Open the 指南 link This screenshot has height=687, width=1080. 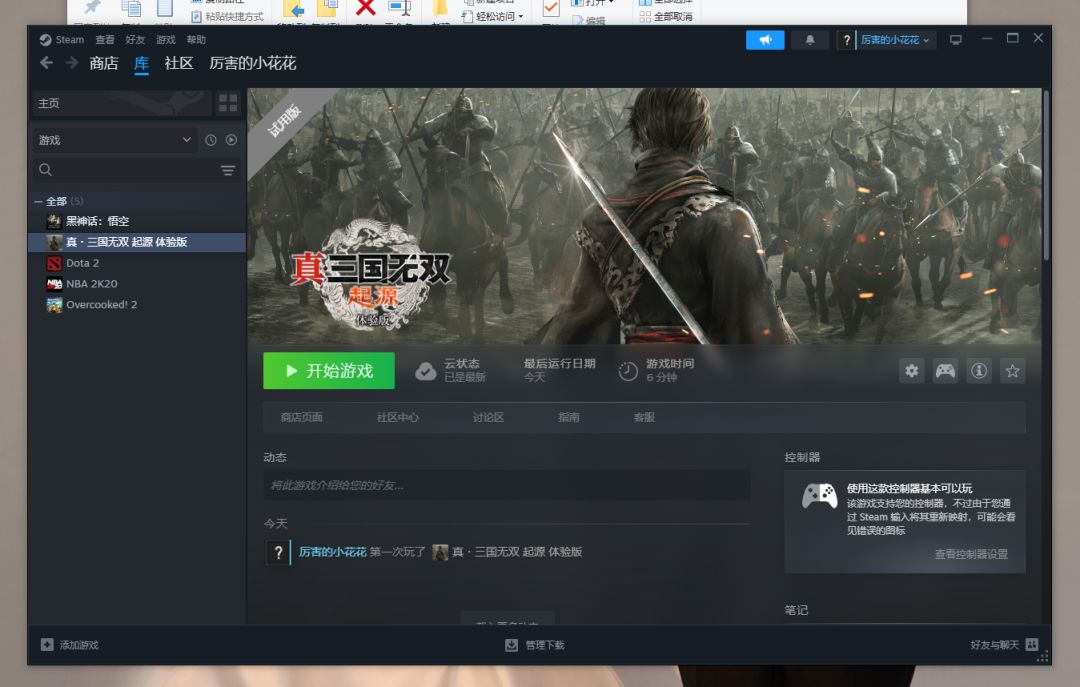tap(569, 418)
